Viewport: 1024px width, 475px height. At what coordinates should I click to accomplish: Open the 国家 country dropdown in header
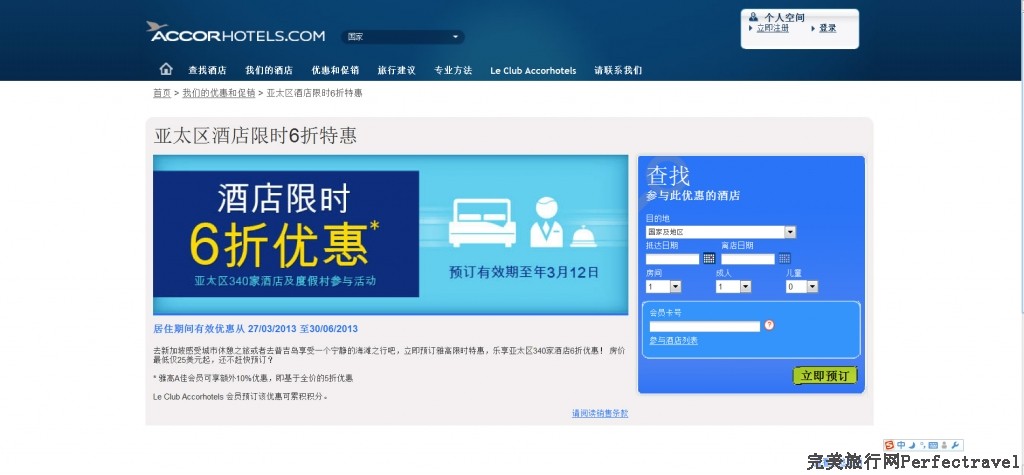click(403, 37)
